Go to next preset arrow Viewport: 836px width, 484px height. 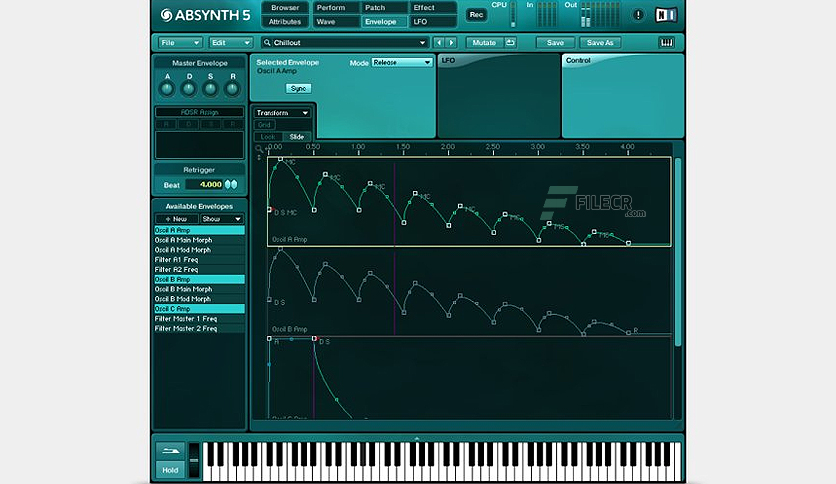coord(452,43)
